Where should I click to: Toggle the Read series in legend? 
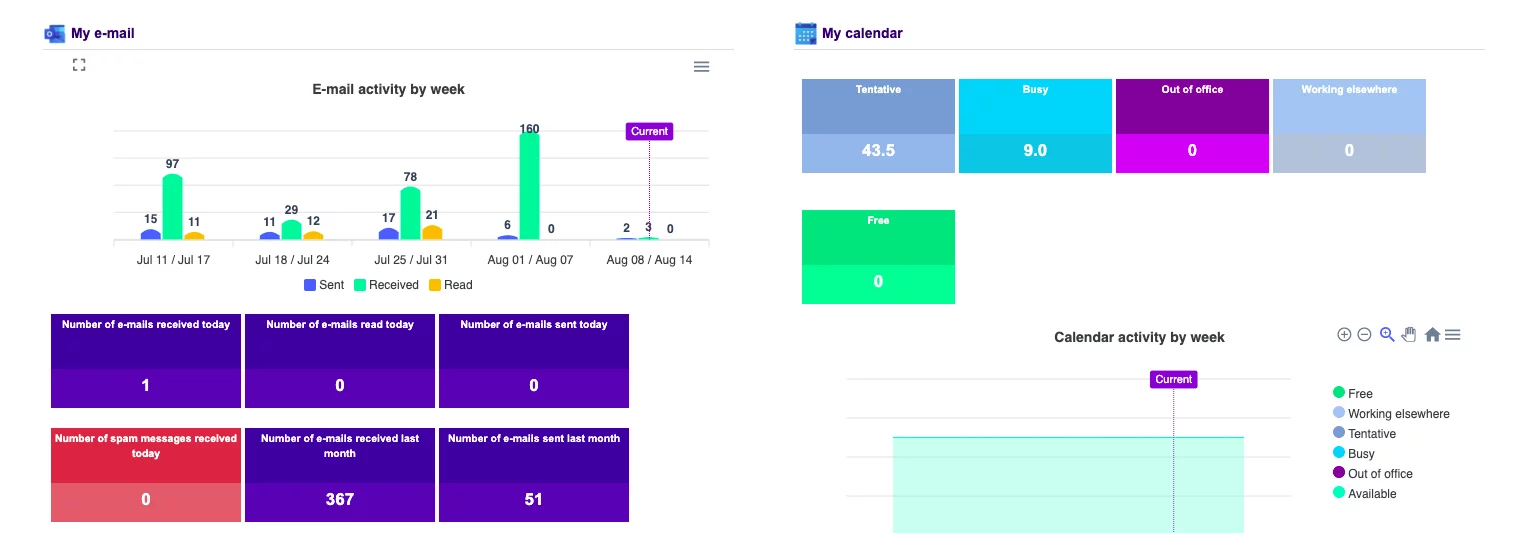coord(450,285)
